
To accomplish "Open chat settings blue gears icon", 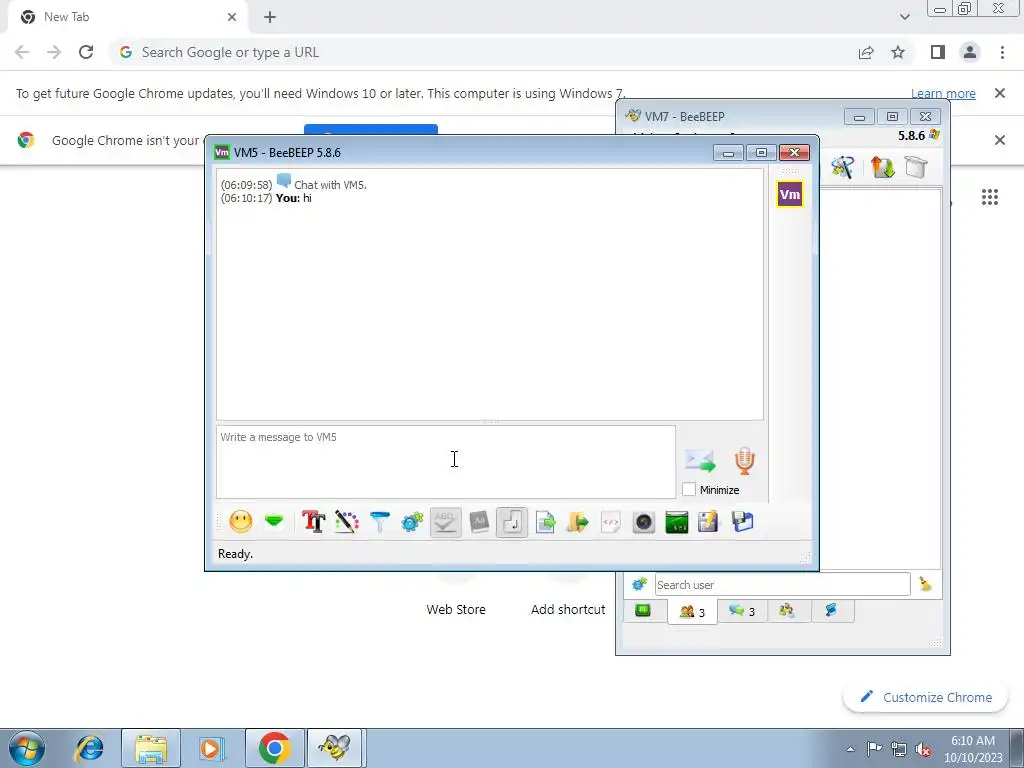I will pos(412,522).
